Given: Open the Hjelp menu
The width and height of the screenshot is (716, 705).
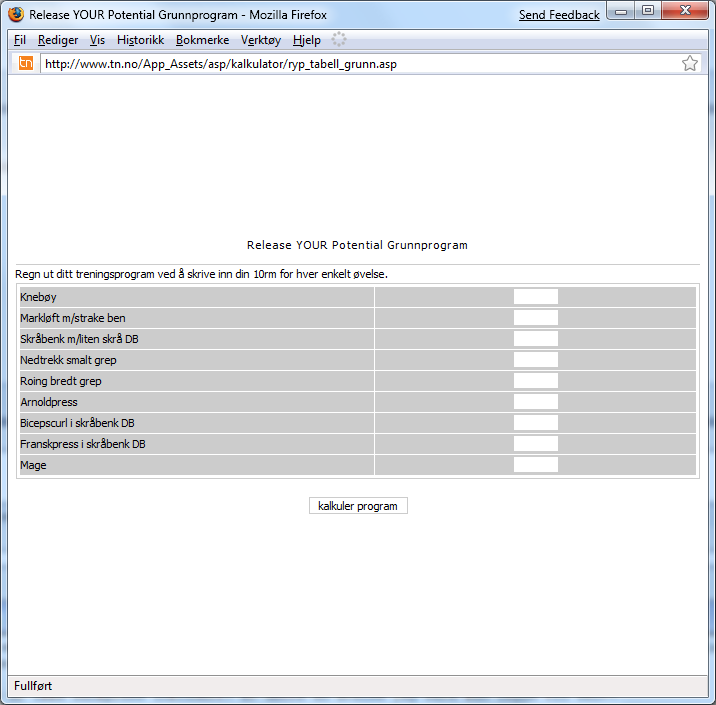Looking at the screenshot, I should click(306, 40).
